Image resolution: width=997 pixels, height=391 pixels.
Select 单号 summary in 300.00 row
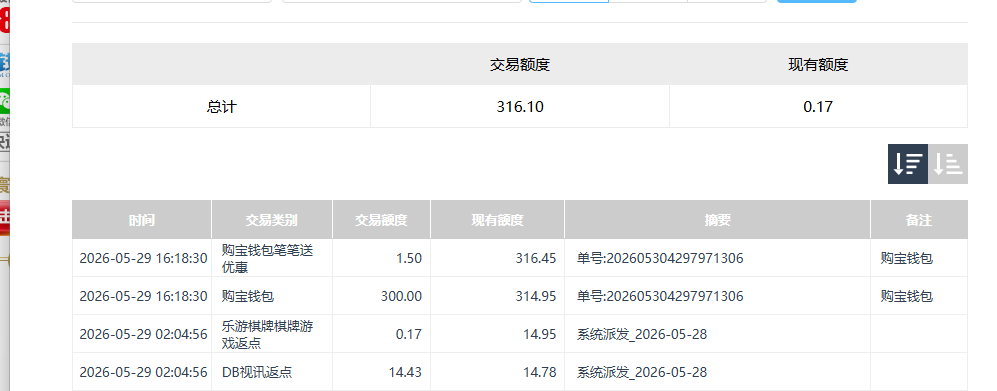coord(660,296)
